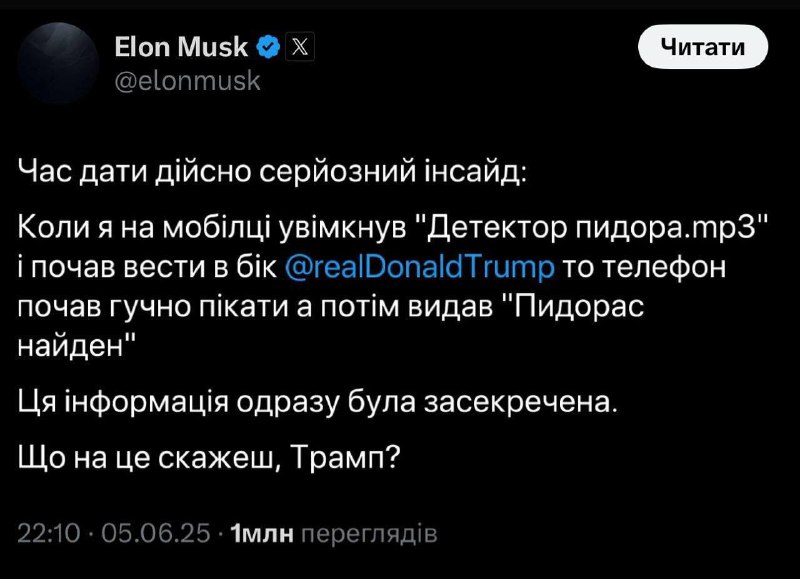Open the 1млн view count
The image size is (800, 579).
click(262, 534)
